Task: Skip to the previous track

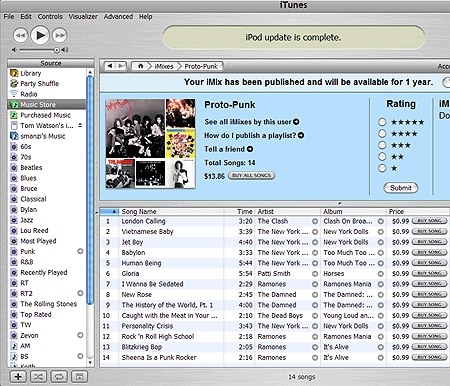Action: pyautogui.click(x=21, y=35)
